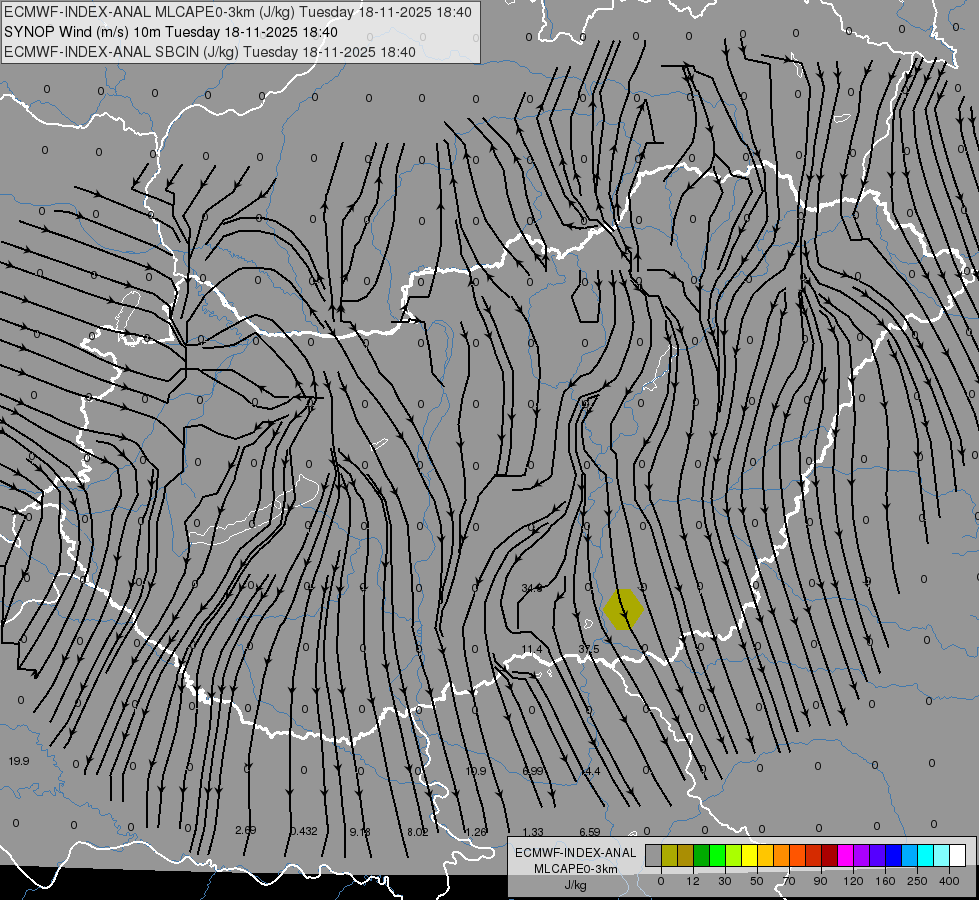Click the gray first swatch in the legend
The image size is (979, 900).
click(653, 855)
